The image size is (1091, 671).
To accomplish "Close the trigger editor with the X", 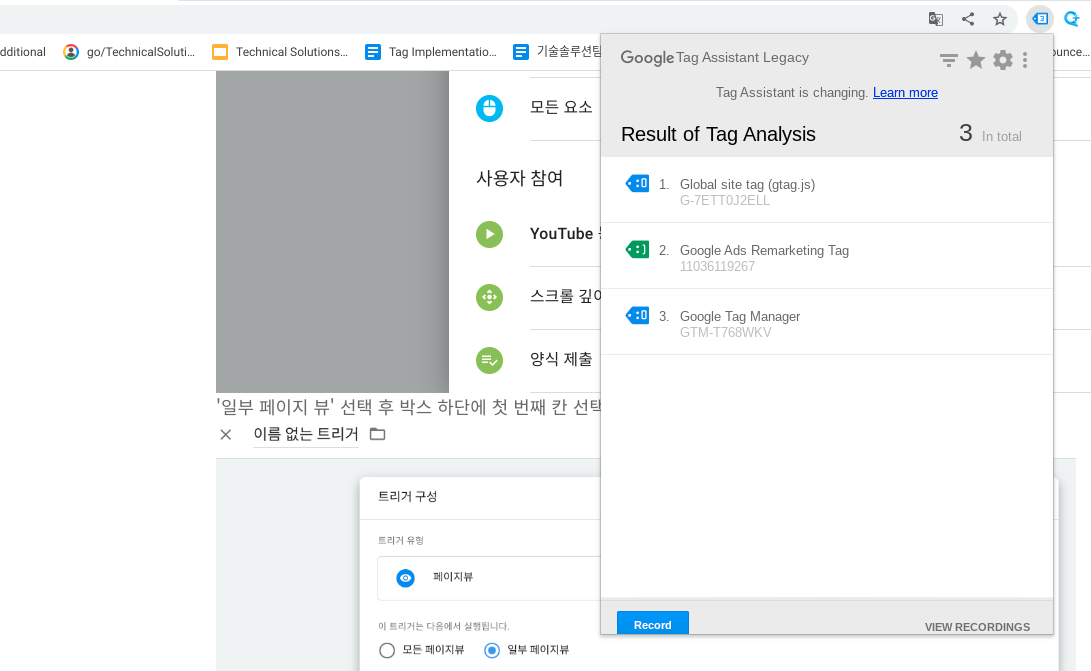I will (225, 435).
